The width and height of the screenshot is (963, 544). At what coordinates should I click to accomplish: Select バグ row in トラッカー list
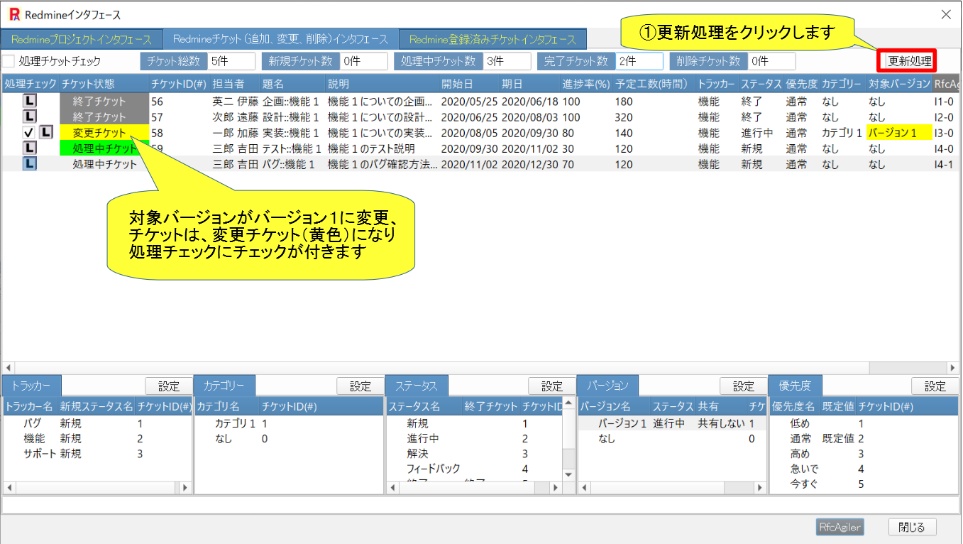[x=98, y=423]
